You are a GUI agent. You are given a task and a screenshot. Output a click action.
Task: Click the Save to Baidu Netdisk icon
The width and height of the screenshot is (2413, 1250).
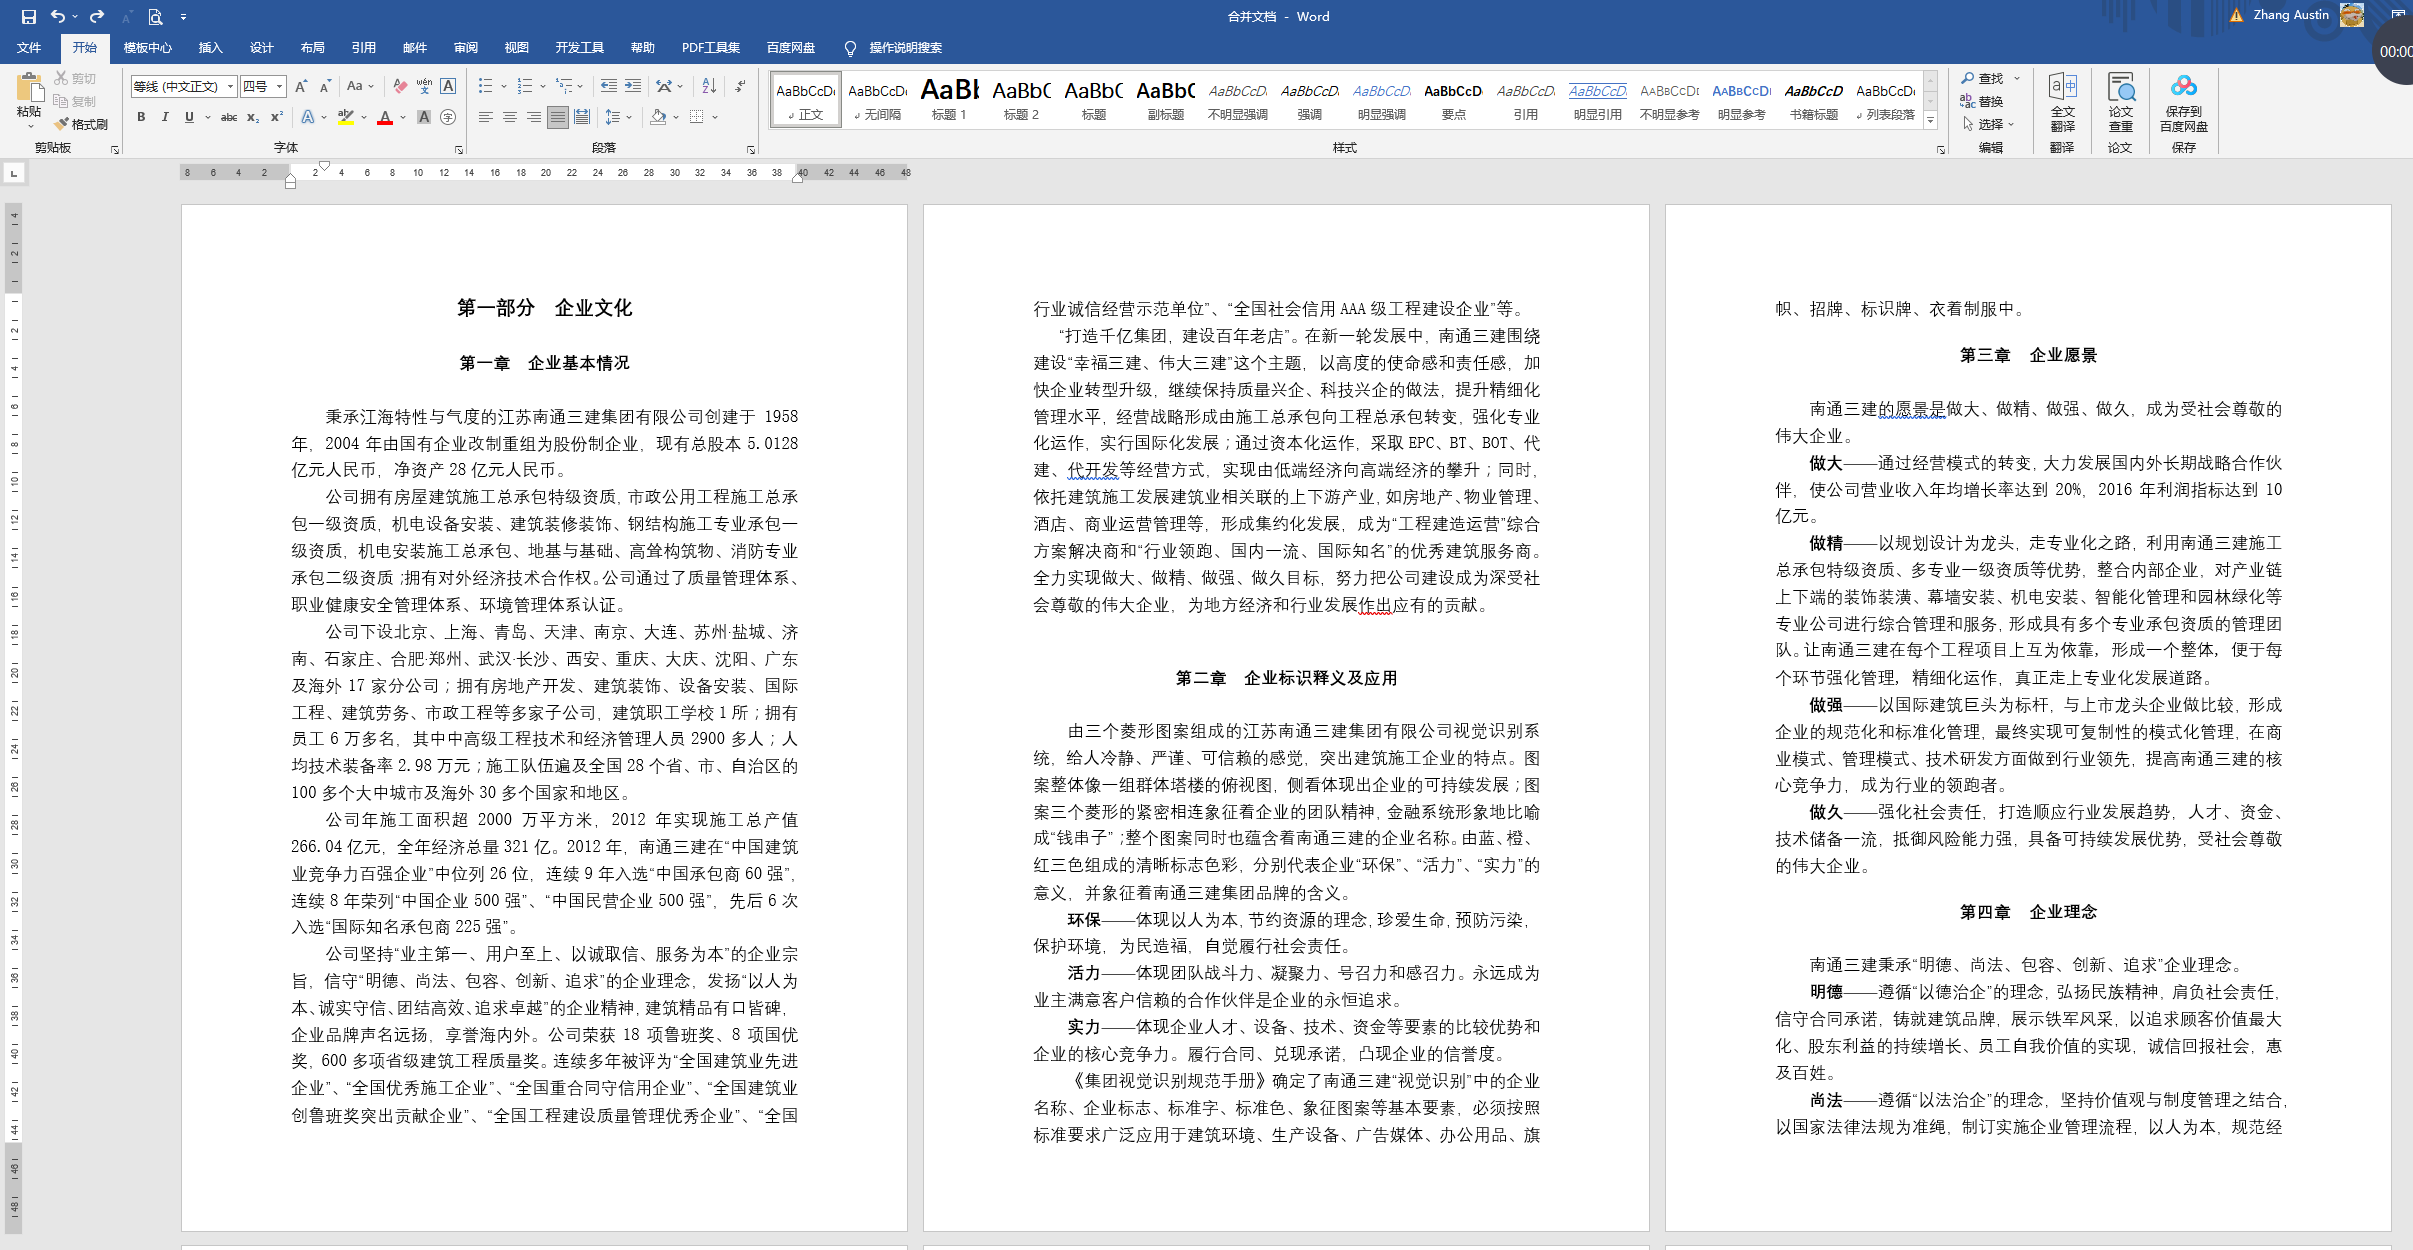click(2183, 88)
